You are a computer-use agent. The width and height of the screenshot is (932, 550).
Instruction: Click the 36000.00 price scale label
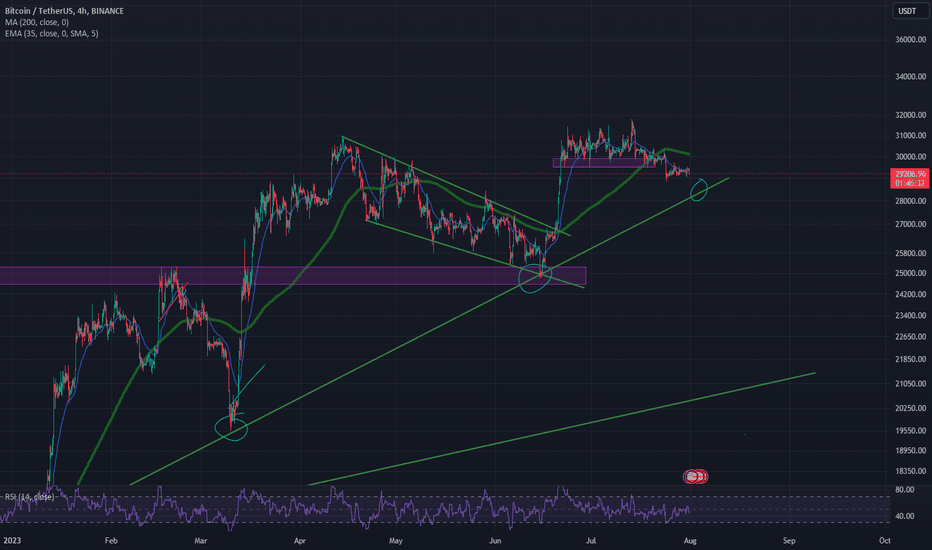coord(911,39)
